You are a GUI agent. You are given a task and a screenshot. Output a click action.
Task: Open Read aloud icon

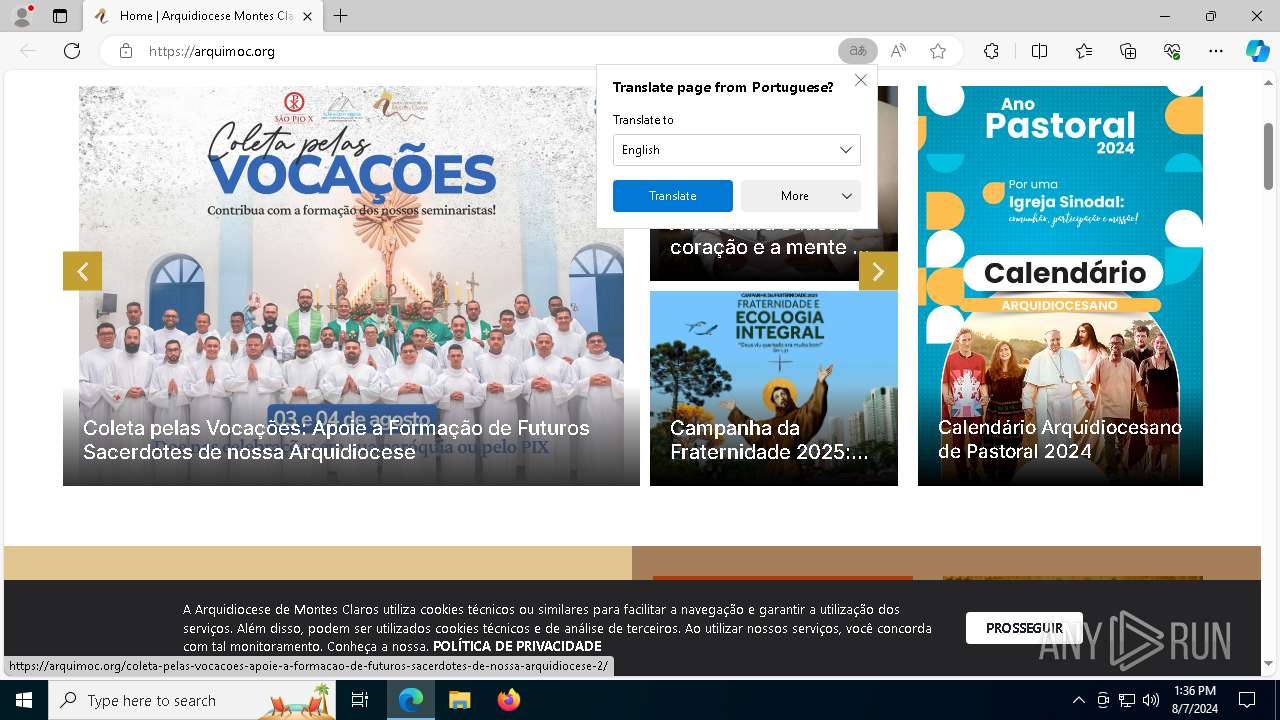click(x=898, y=51)
